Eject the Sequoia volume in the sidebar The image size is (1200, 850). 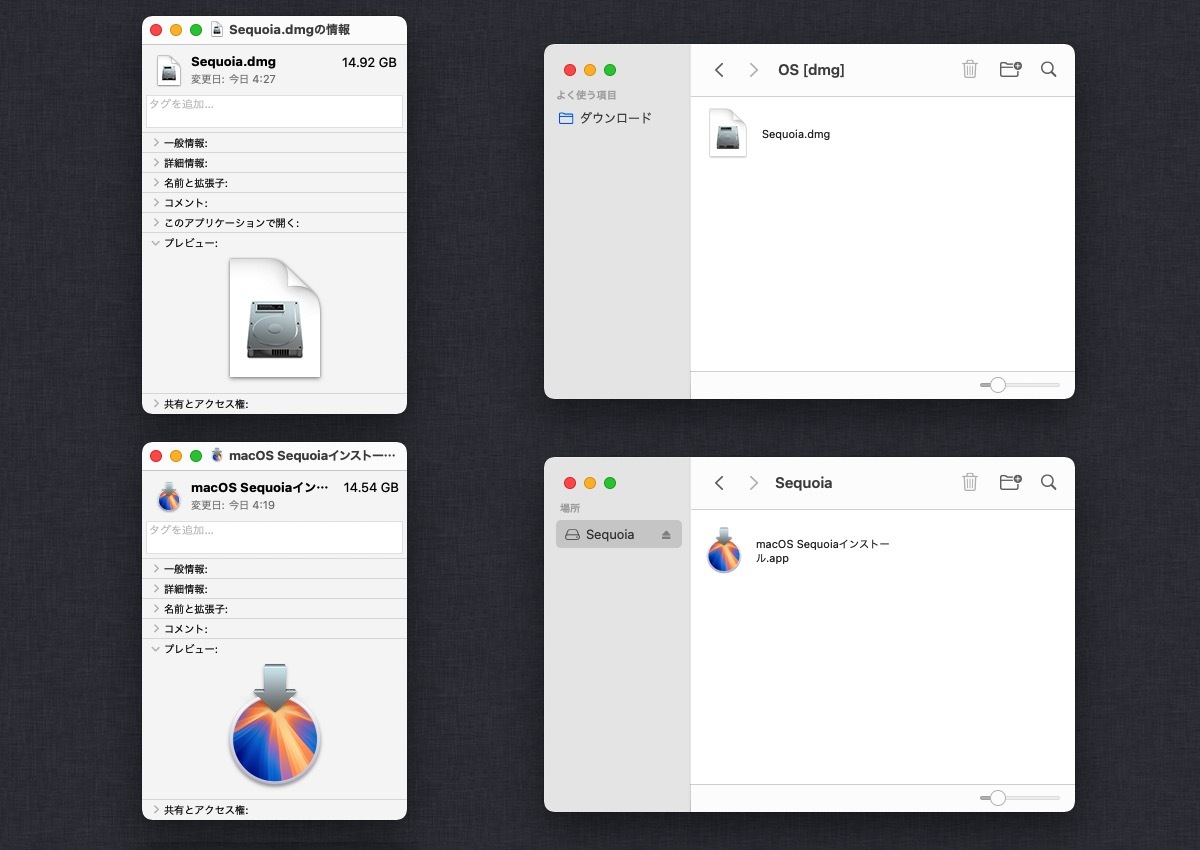click(667, 535)
